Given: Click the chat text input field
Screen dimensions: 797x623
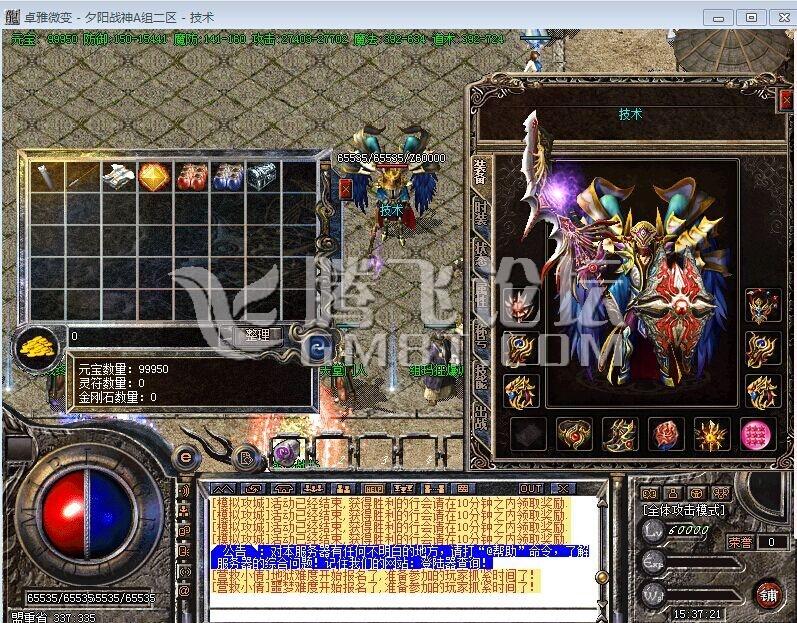Looking at the screenshot, I should tap(402, 615).
